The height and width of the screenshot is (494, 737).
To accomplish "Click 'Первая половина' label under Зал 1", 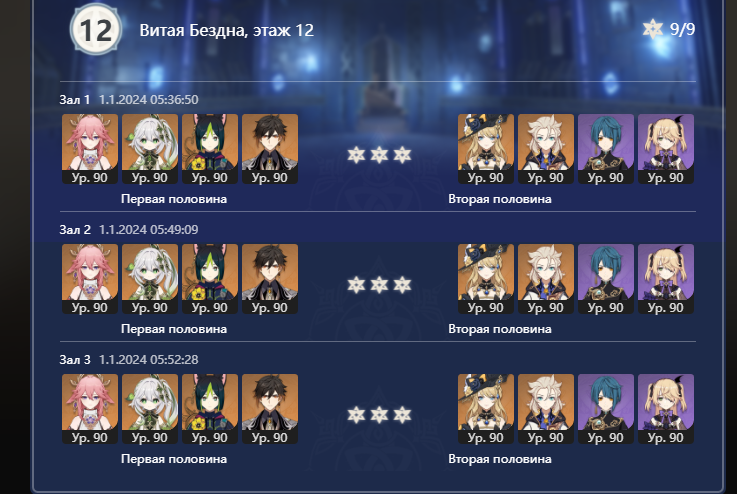I will [x=174, y=199].
